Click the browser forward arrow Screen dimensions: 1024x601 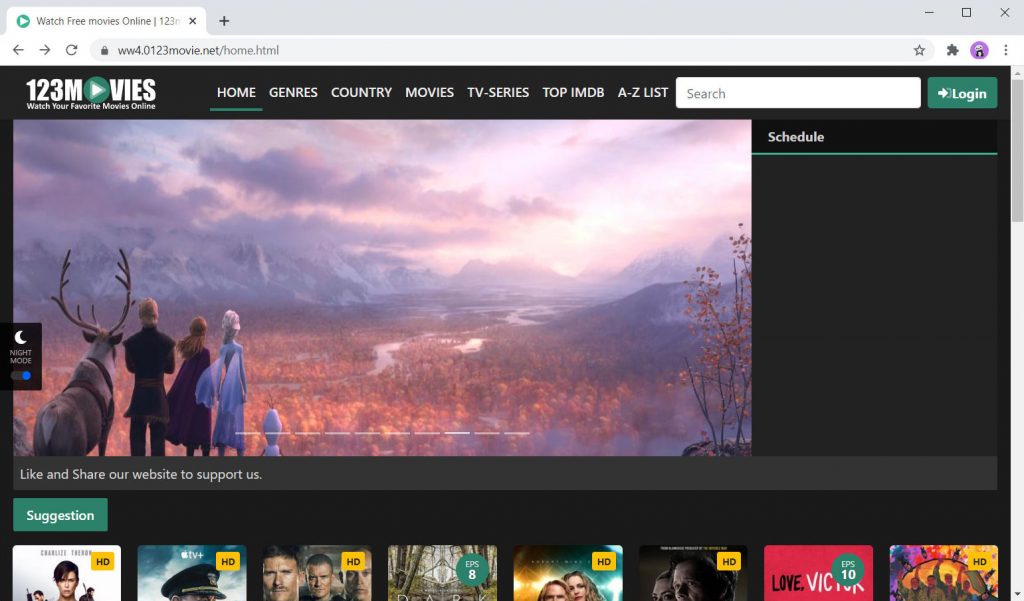[44, 50]
